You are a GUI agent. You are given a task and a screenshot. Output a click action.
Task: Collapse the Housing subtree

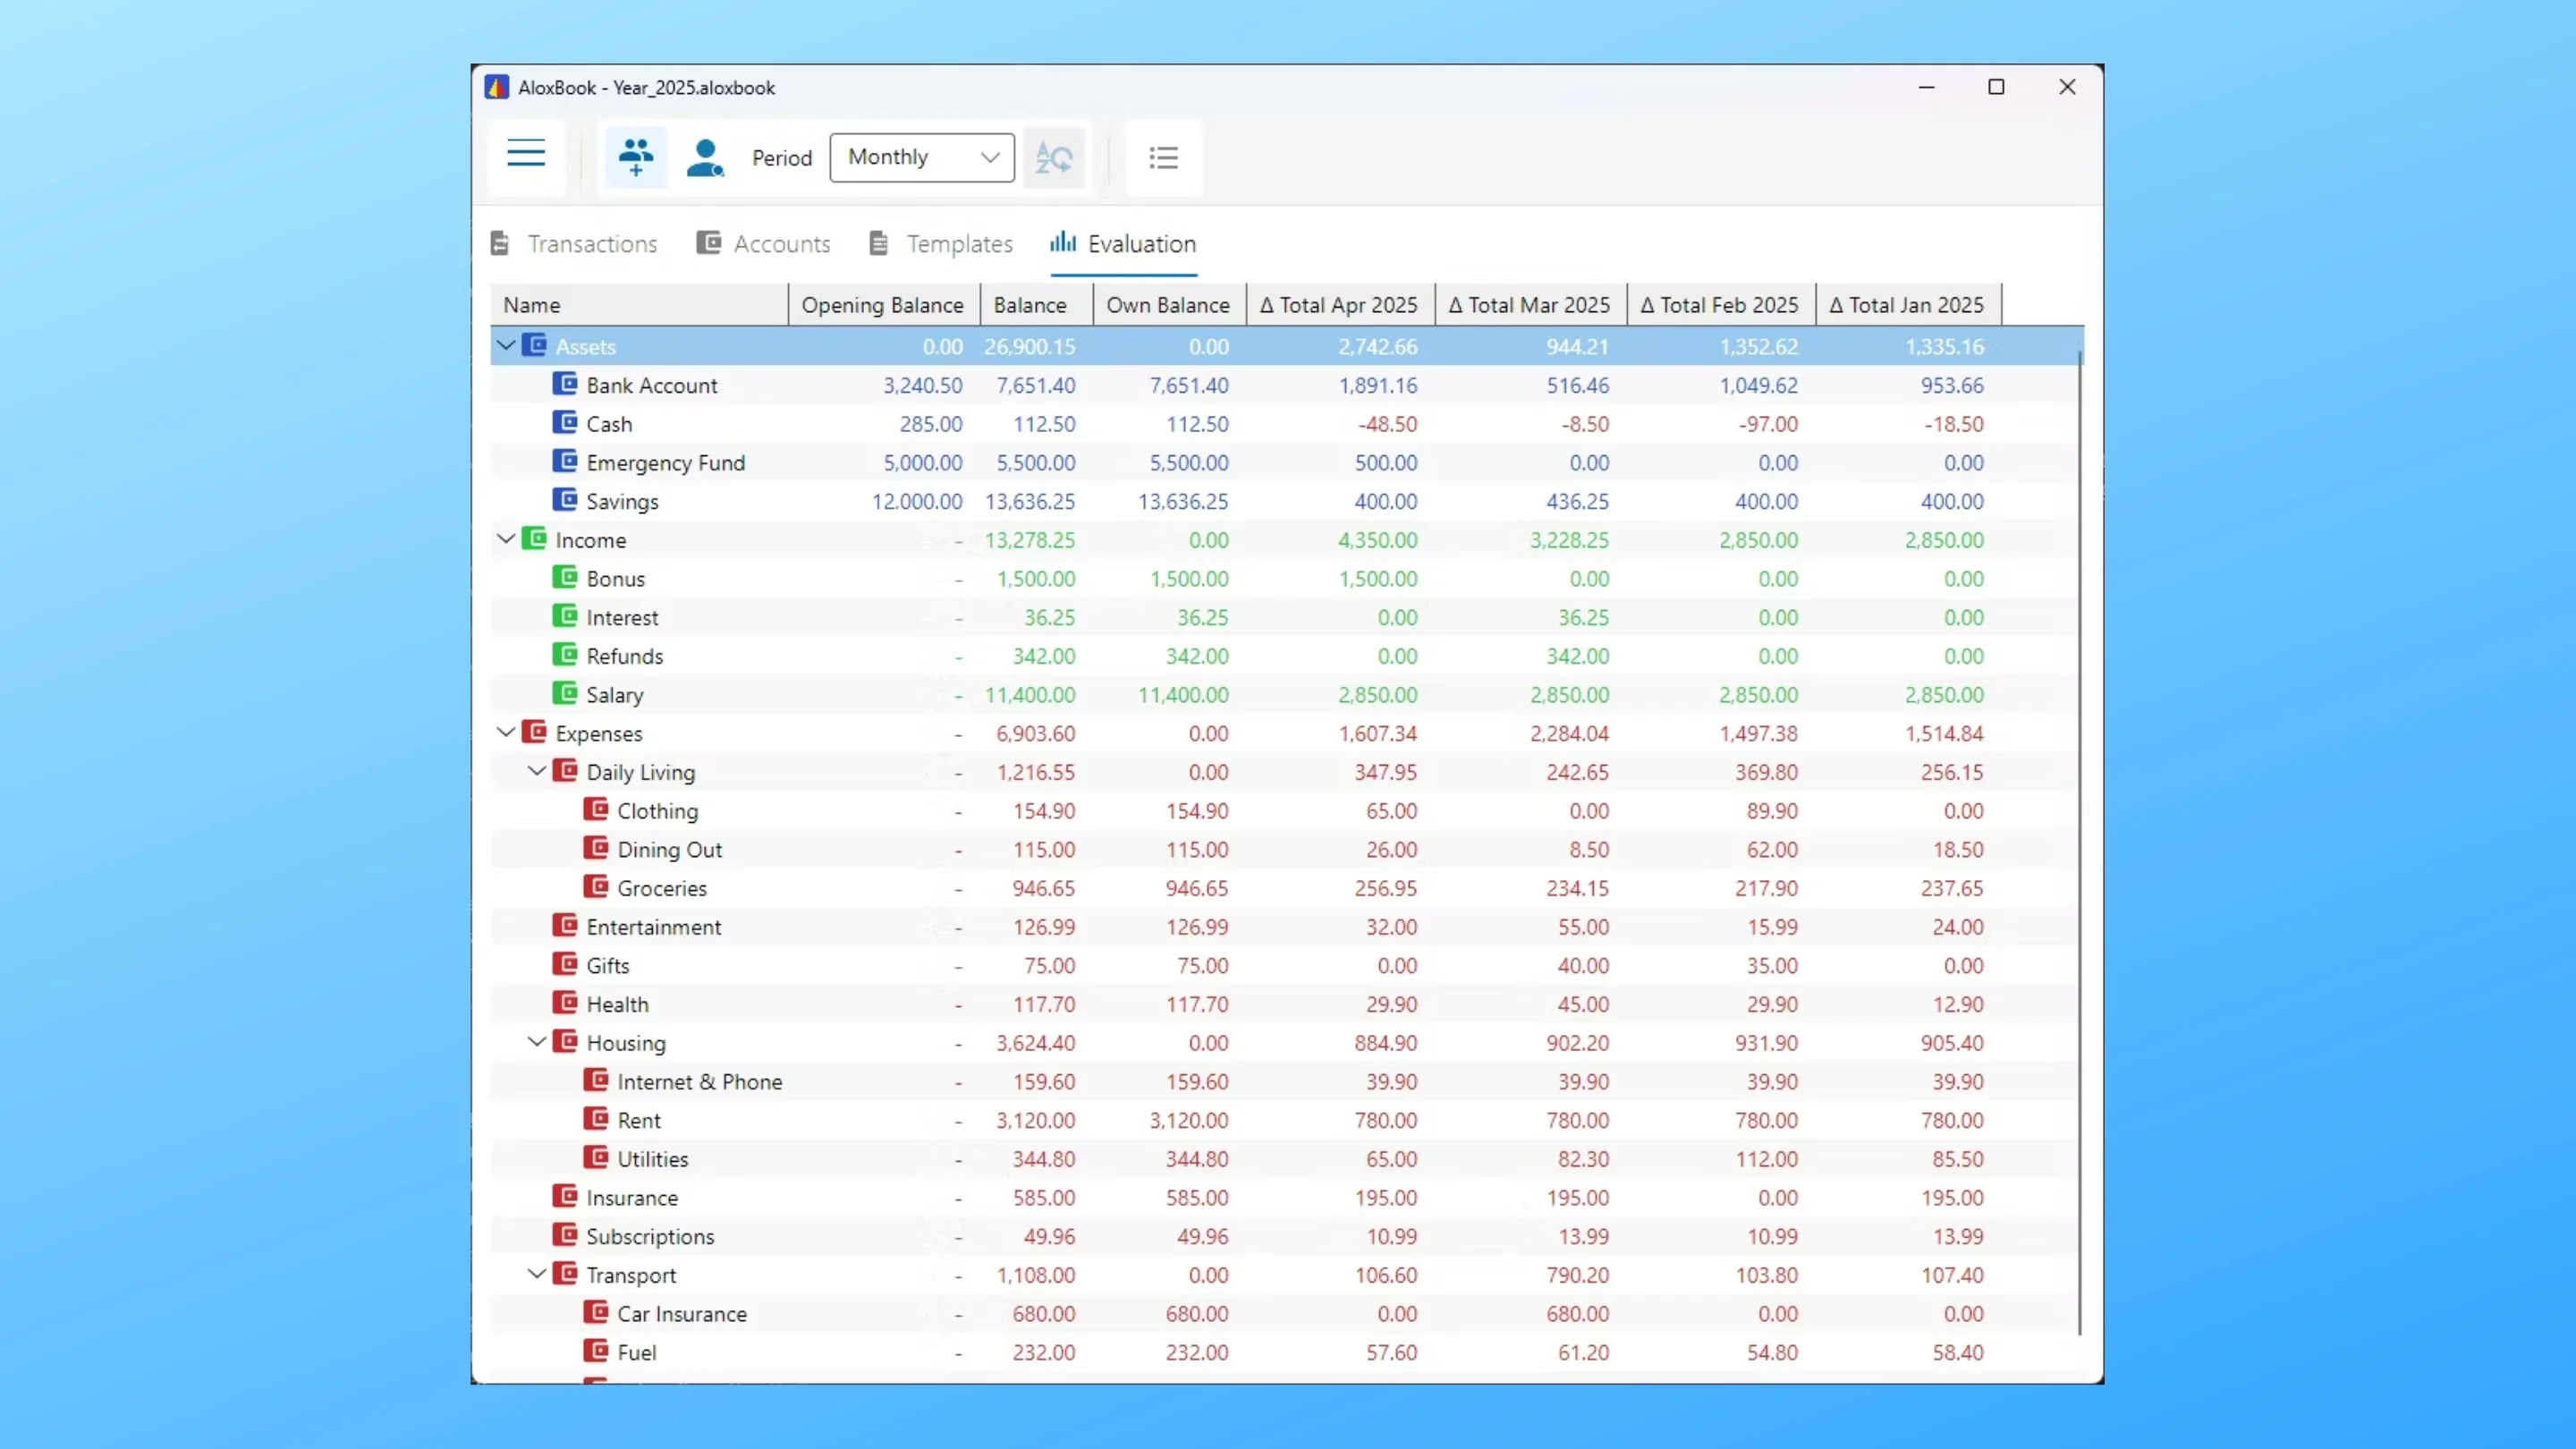coord(537,1042)
